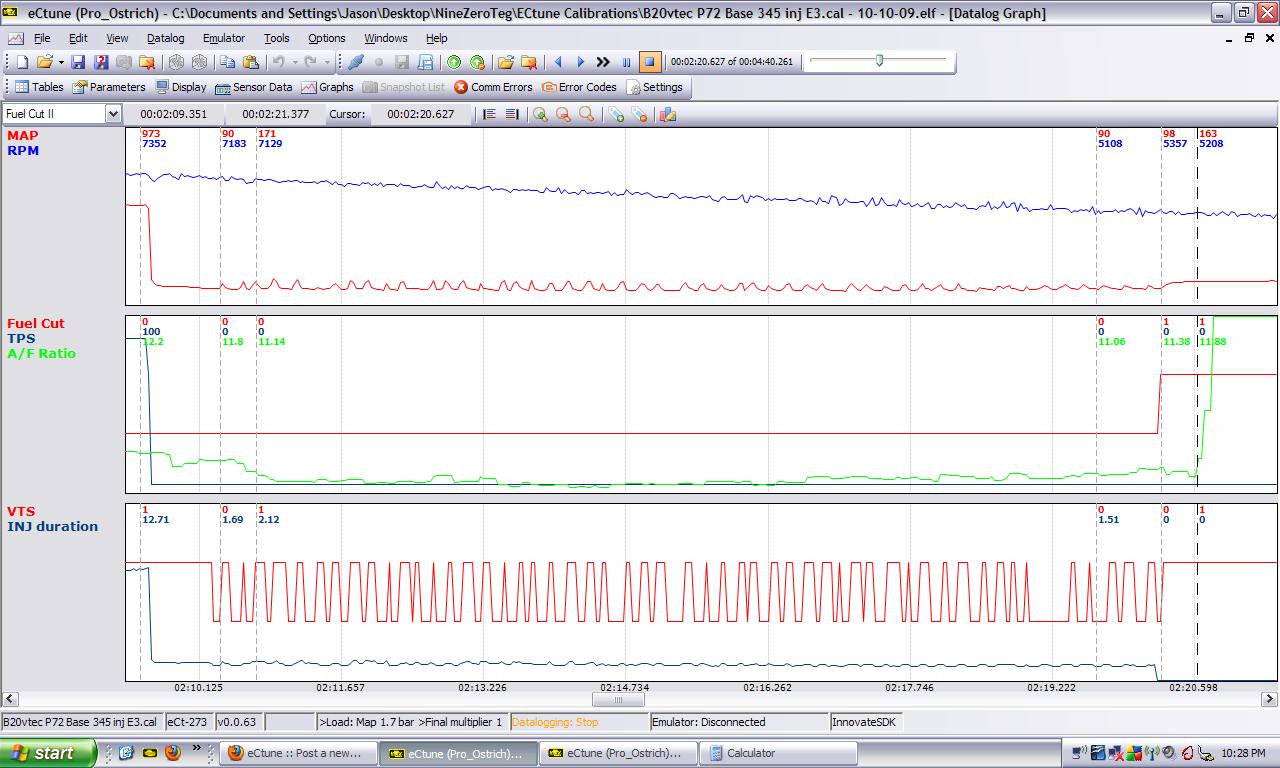Launch Firefox from the quick launch bar
The width and height of the screenshot is (1280, 768).
[172, 752]
